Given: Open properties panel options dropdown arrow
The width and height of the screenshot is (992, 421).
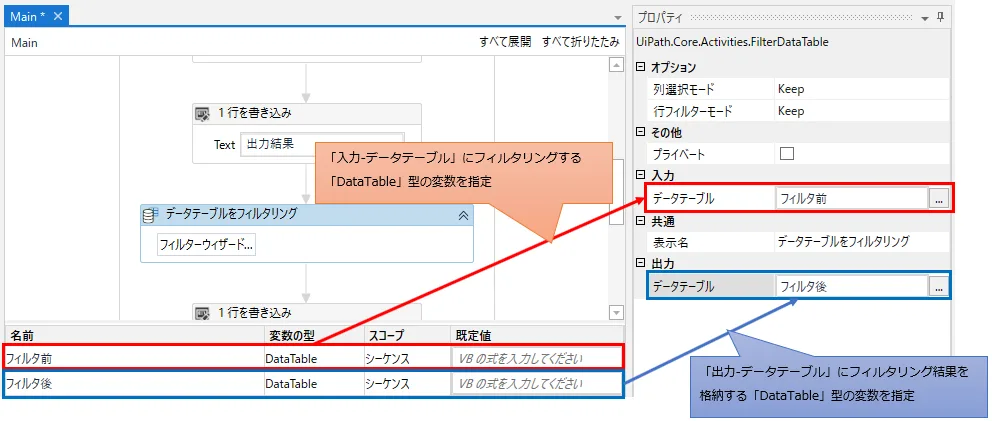Looking at the screenshot, I should 924,18.
